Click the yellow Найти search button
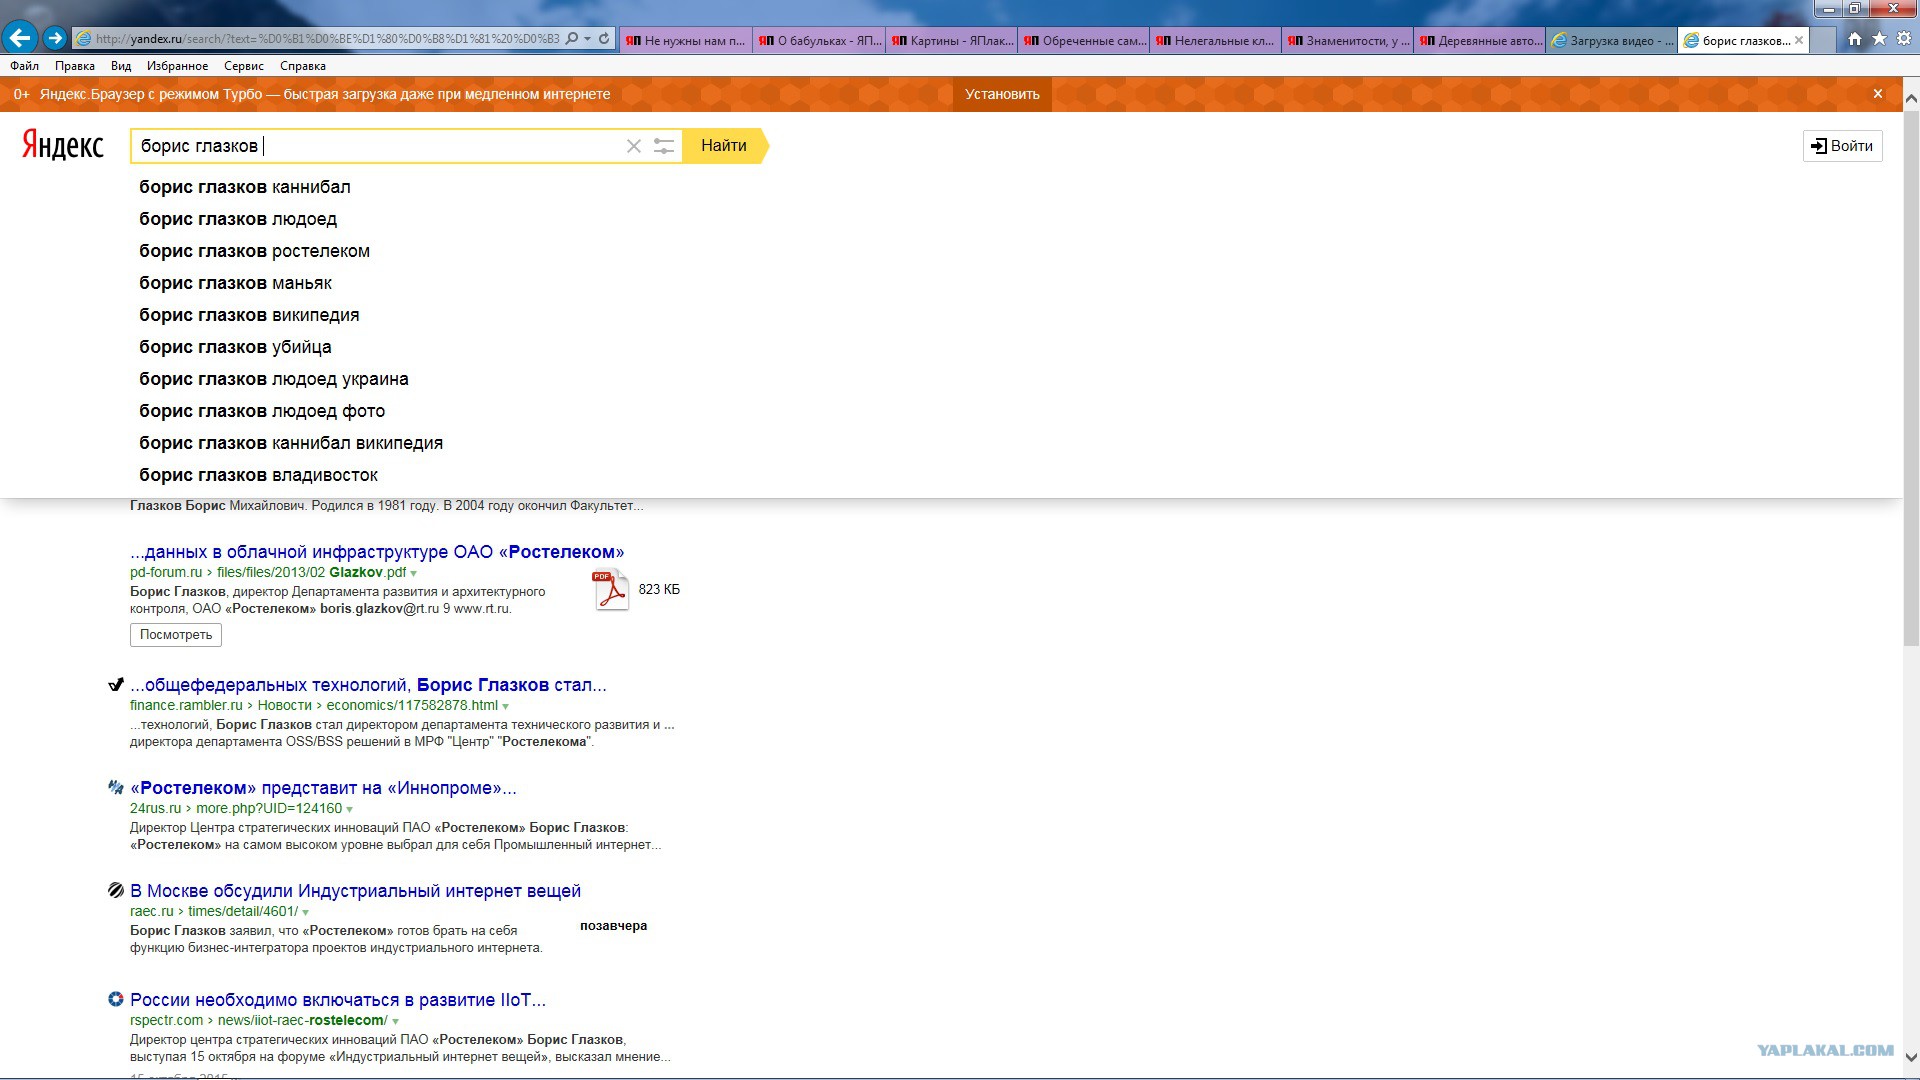Viewport: 1920px width, 1080px height. [x=725, y=146]
